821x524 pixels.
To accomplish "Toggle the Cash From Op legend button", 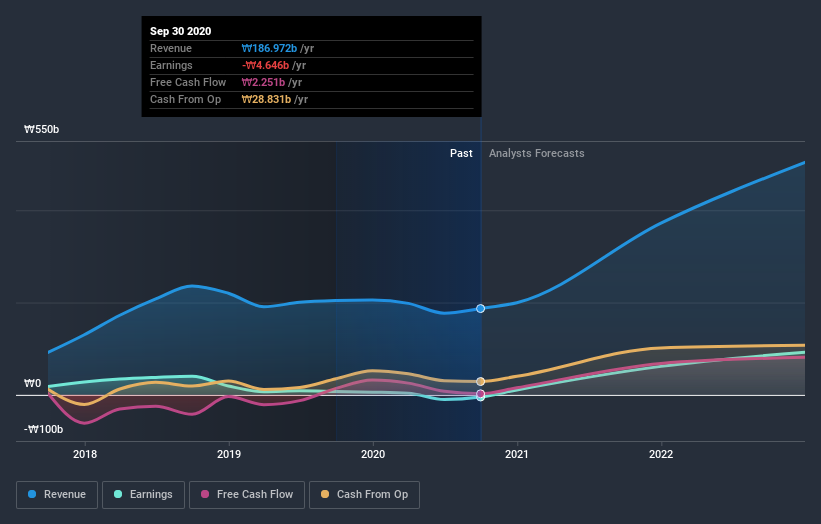I will click(364, 495).
